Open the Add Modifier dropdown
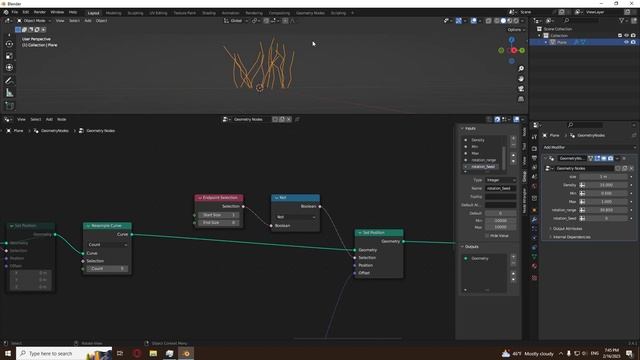640x360 pixels. pos(589,147)
